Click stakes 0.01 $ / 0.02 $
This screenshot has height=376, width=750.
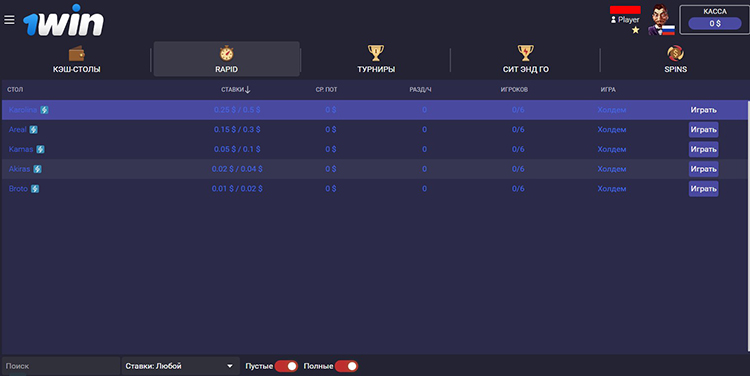[x=237, y=188]
